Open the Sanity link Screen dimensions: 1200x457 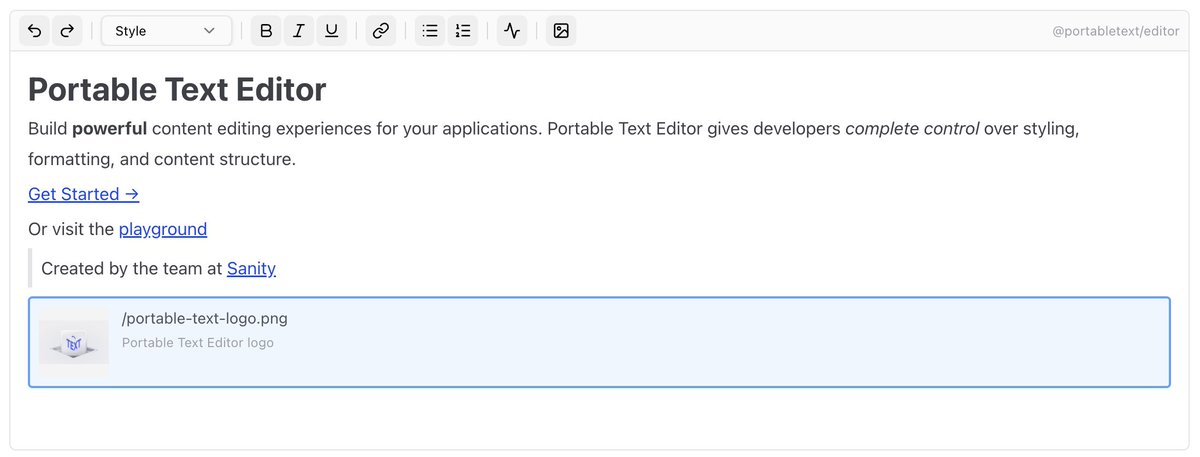coord(251,268)
